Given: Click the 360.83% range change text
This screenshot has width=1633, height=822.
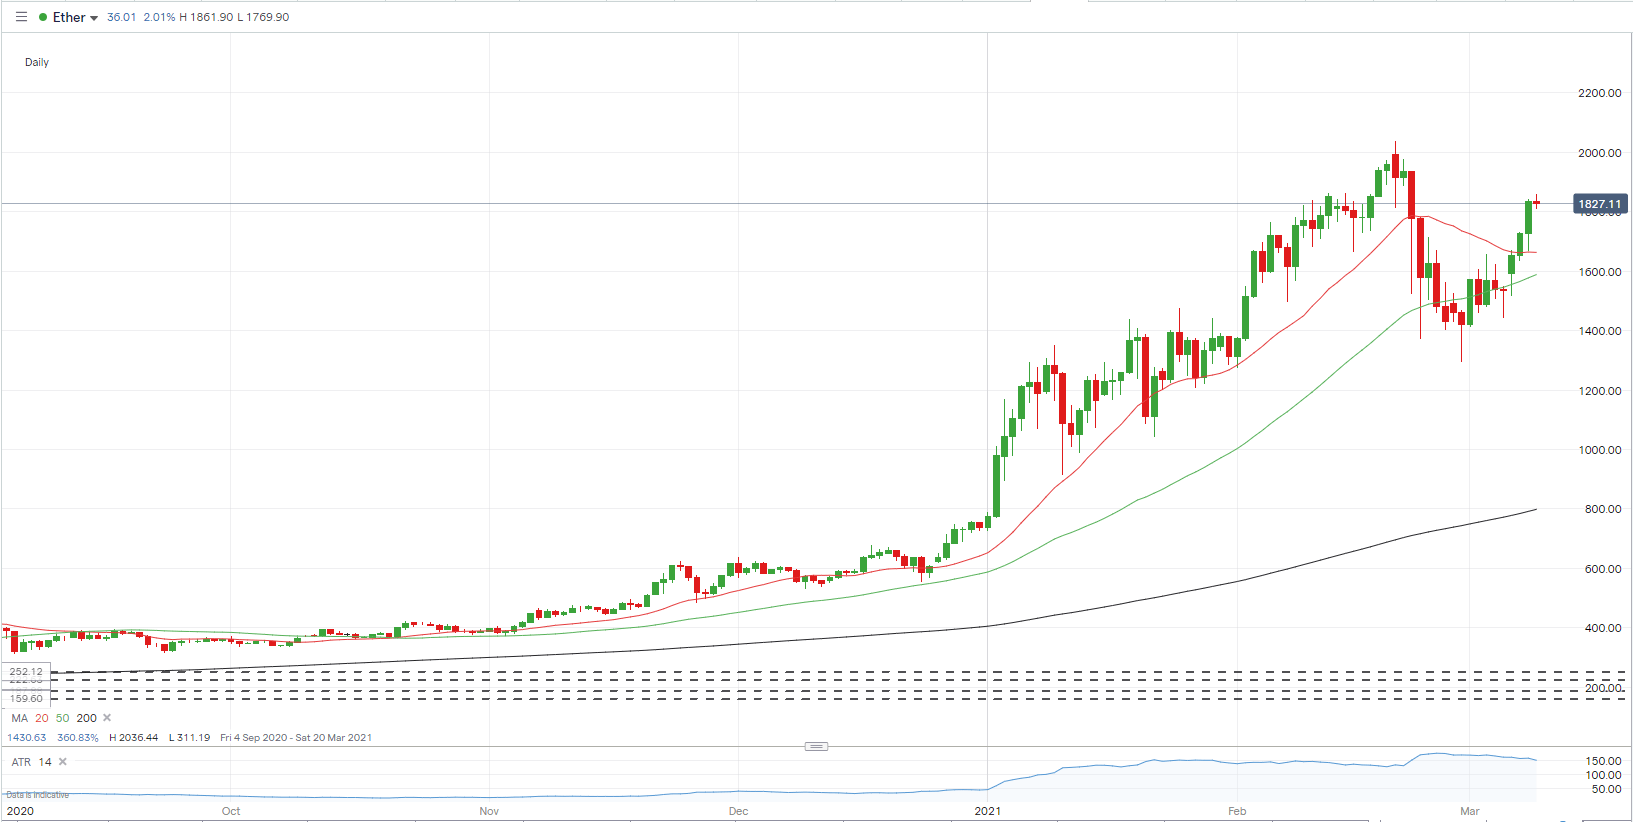Looking at the screenshot, I should coord(78,738).
